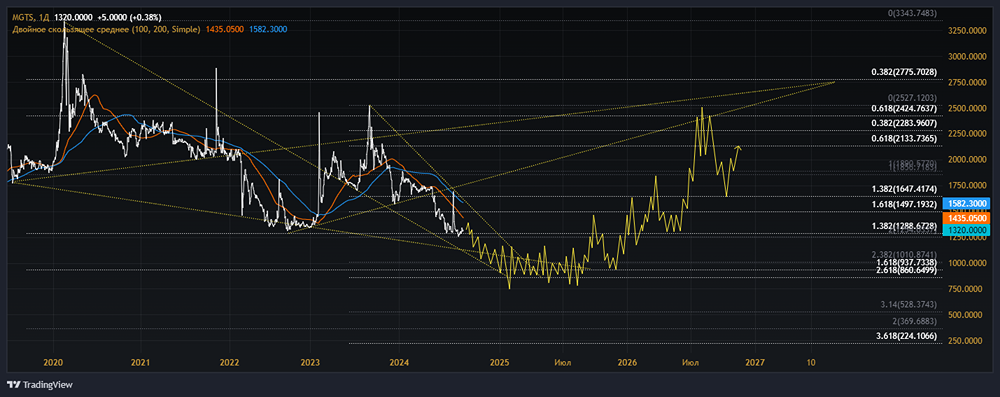Click the 2024 label on time axis
The width and height of the screenshot is (1000, 397).
(399, 362)
